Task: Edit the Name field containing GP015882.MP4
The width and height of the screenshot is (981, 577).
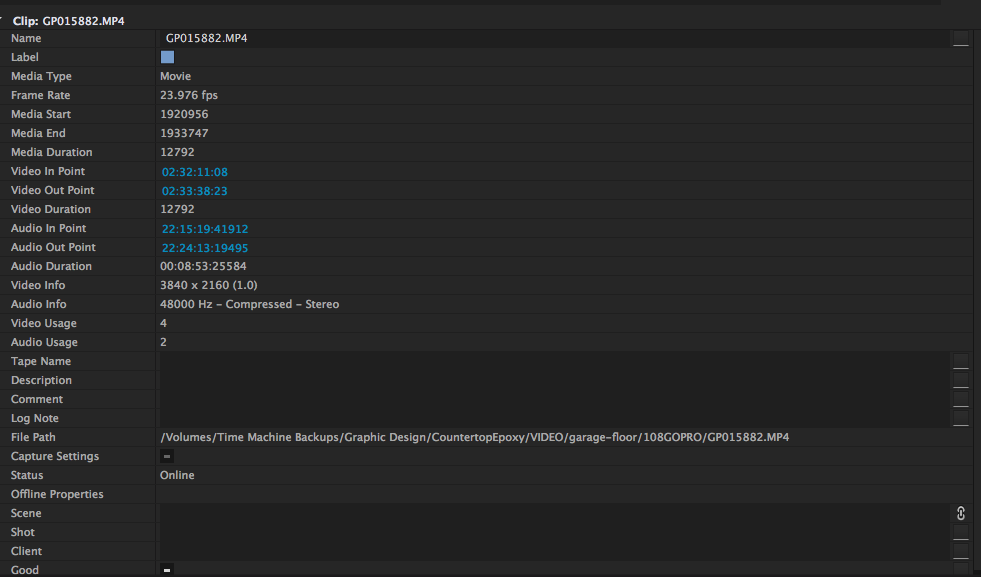Action: click(x=554, y=38)
